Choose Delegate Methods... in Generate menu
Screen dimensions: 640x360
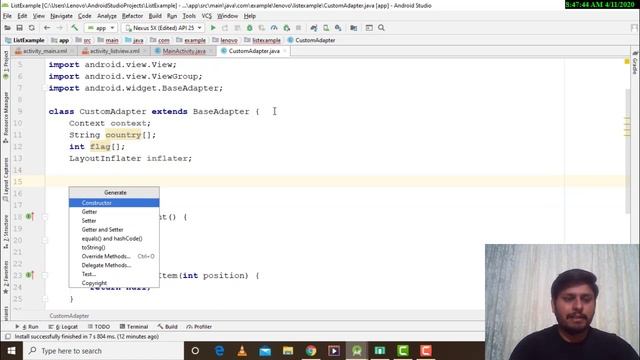[x=114, y=265]
